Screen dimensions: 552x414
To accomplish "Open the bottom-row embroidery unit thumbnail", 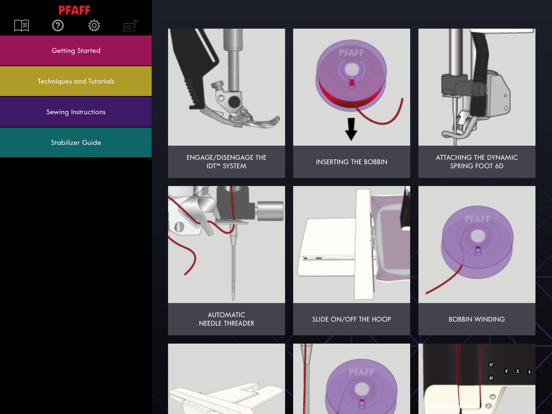I will (226, 379).
